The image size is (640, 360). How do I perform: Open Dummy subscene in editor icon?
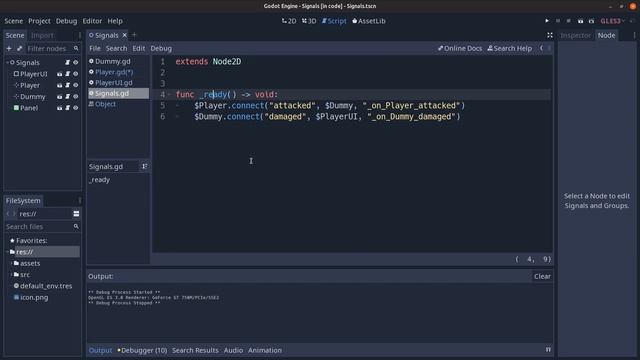coord(60,97)
